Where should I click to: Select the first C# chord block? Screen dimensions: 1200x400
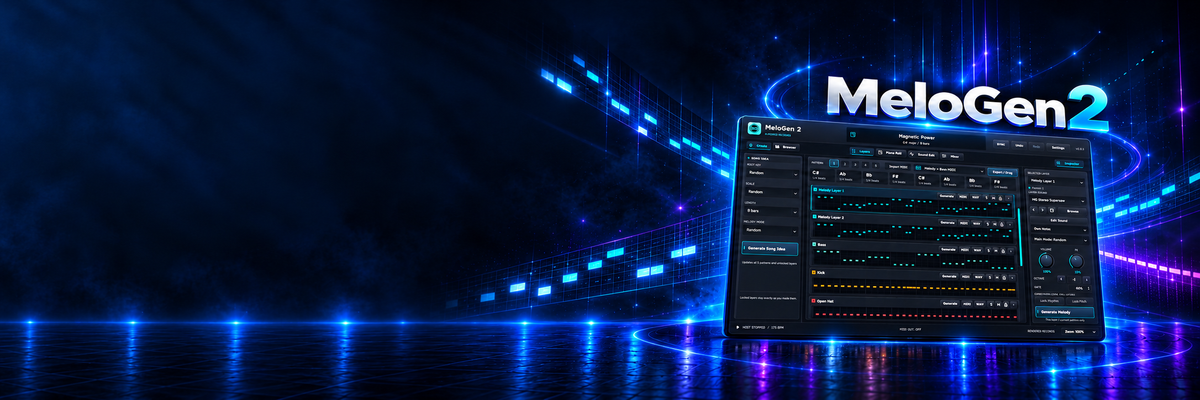pyautogui.click(x=823, y=175)
